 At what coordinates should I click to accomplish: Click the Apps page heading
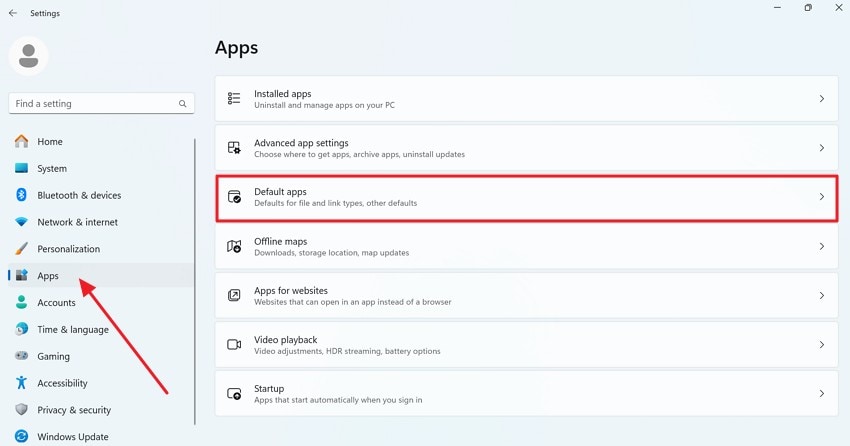point(236,48)
